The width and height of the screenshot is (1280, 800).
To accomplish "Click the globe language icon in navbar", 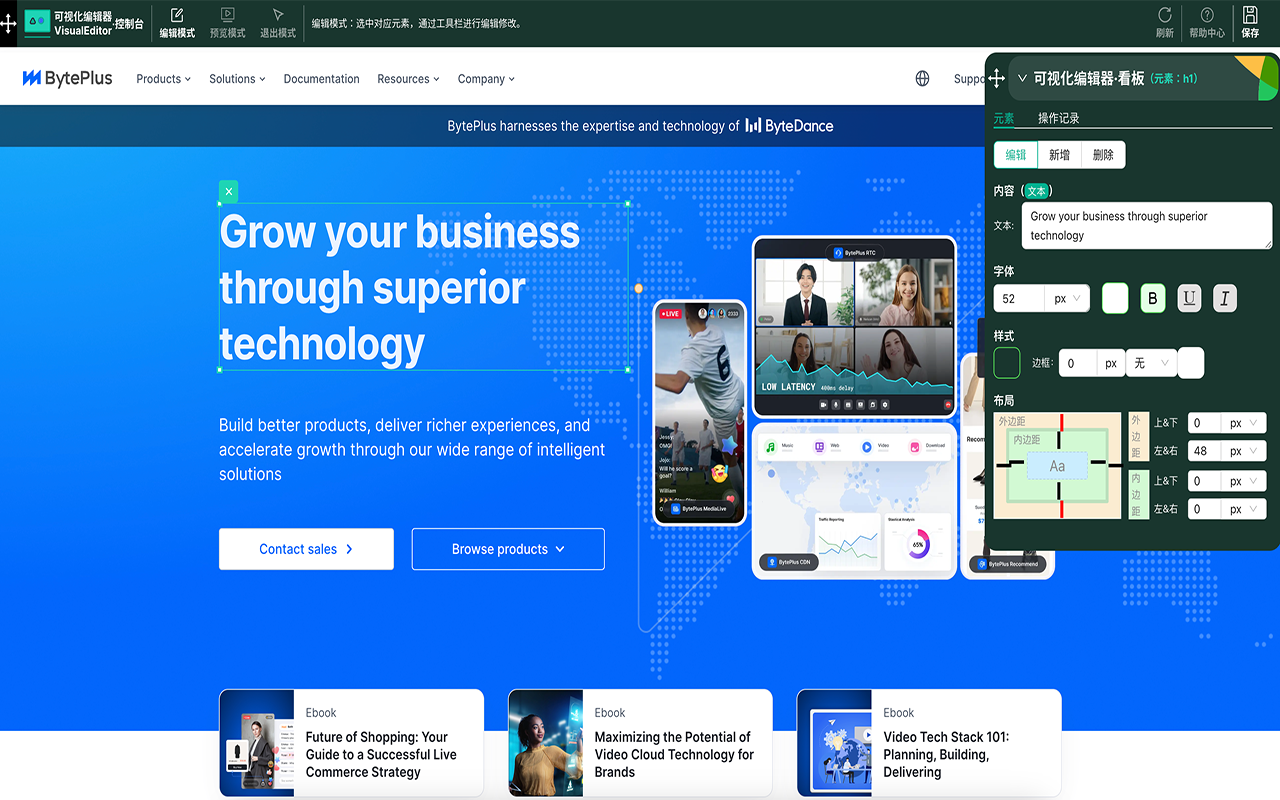I will click(x=921, y=78).
